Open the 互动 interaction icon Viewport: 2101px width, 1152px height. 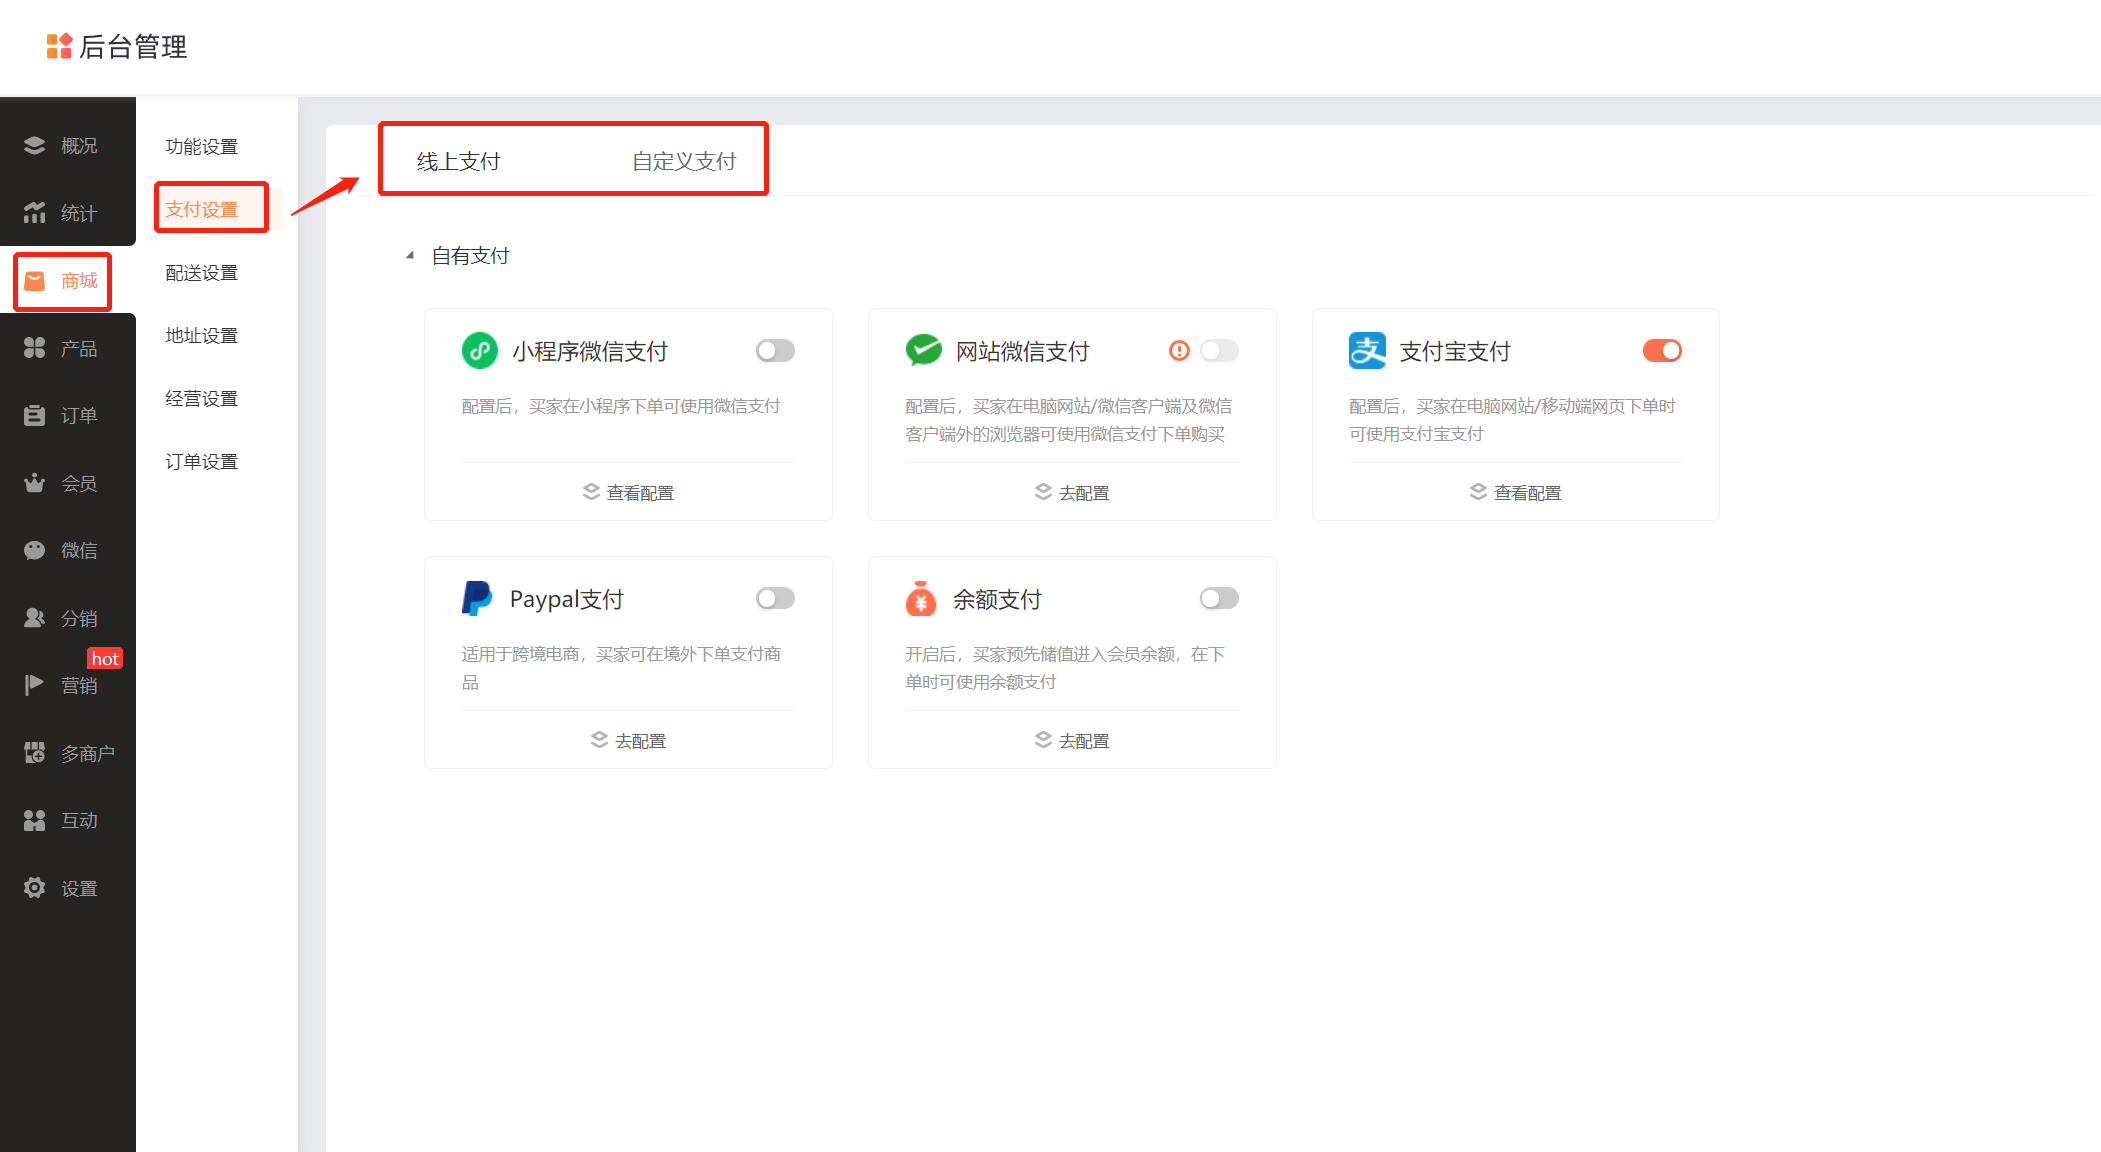click(35, 820)
